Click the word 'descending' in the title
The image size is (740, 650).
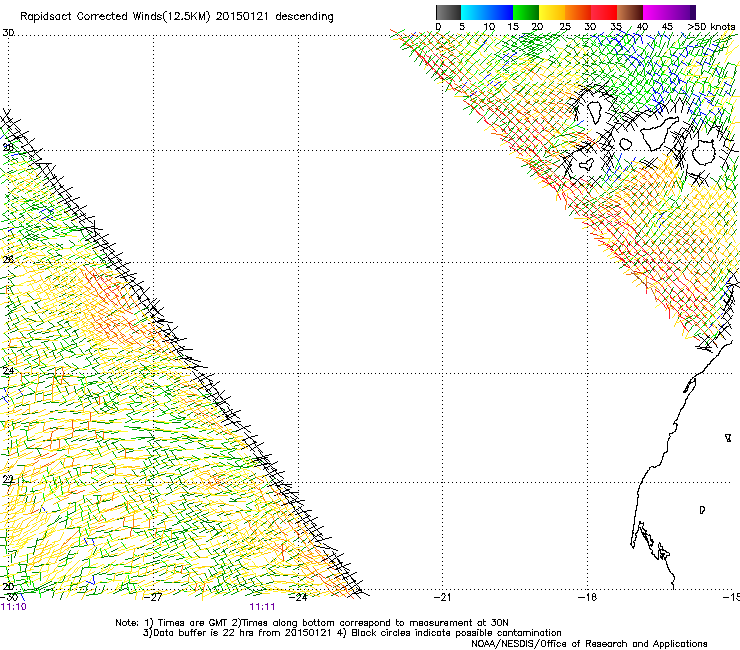304,17
